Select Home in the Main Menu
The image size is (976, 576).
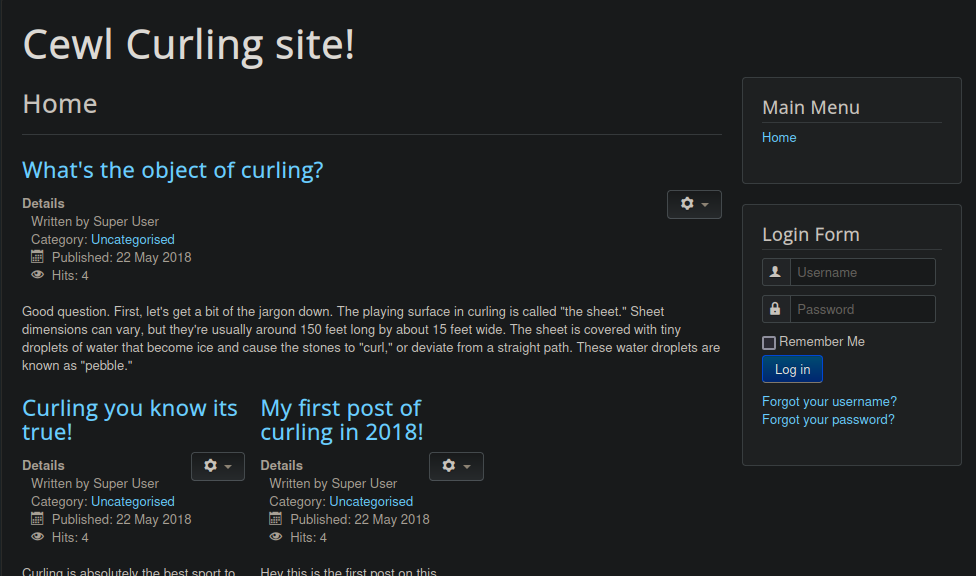click(x=779, y=138)
